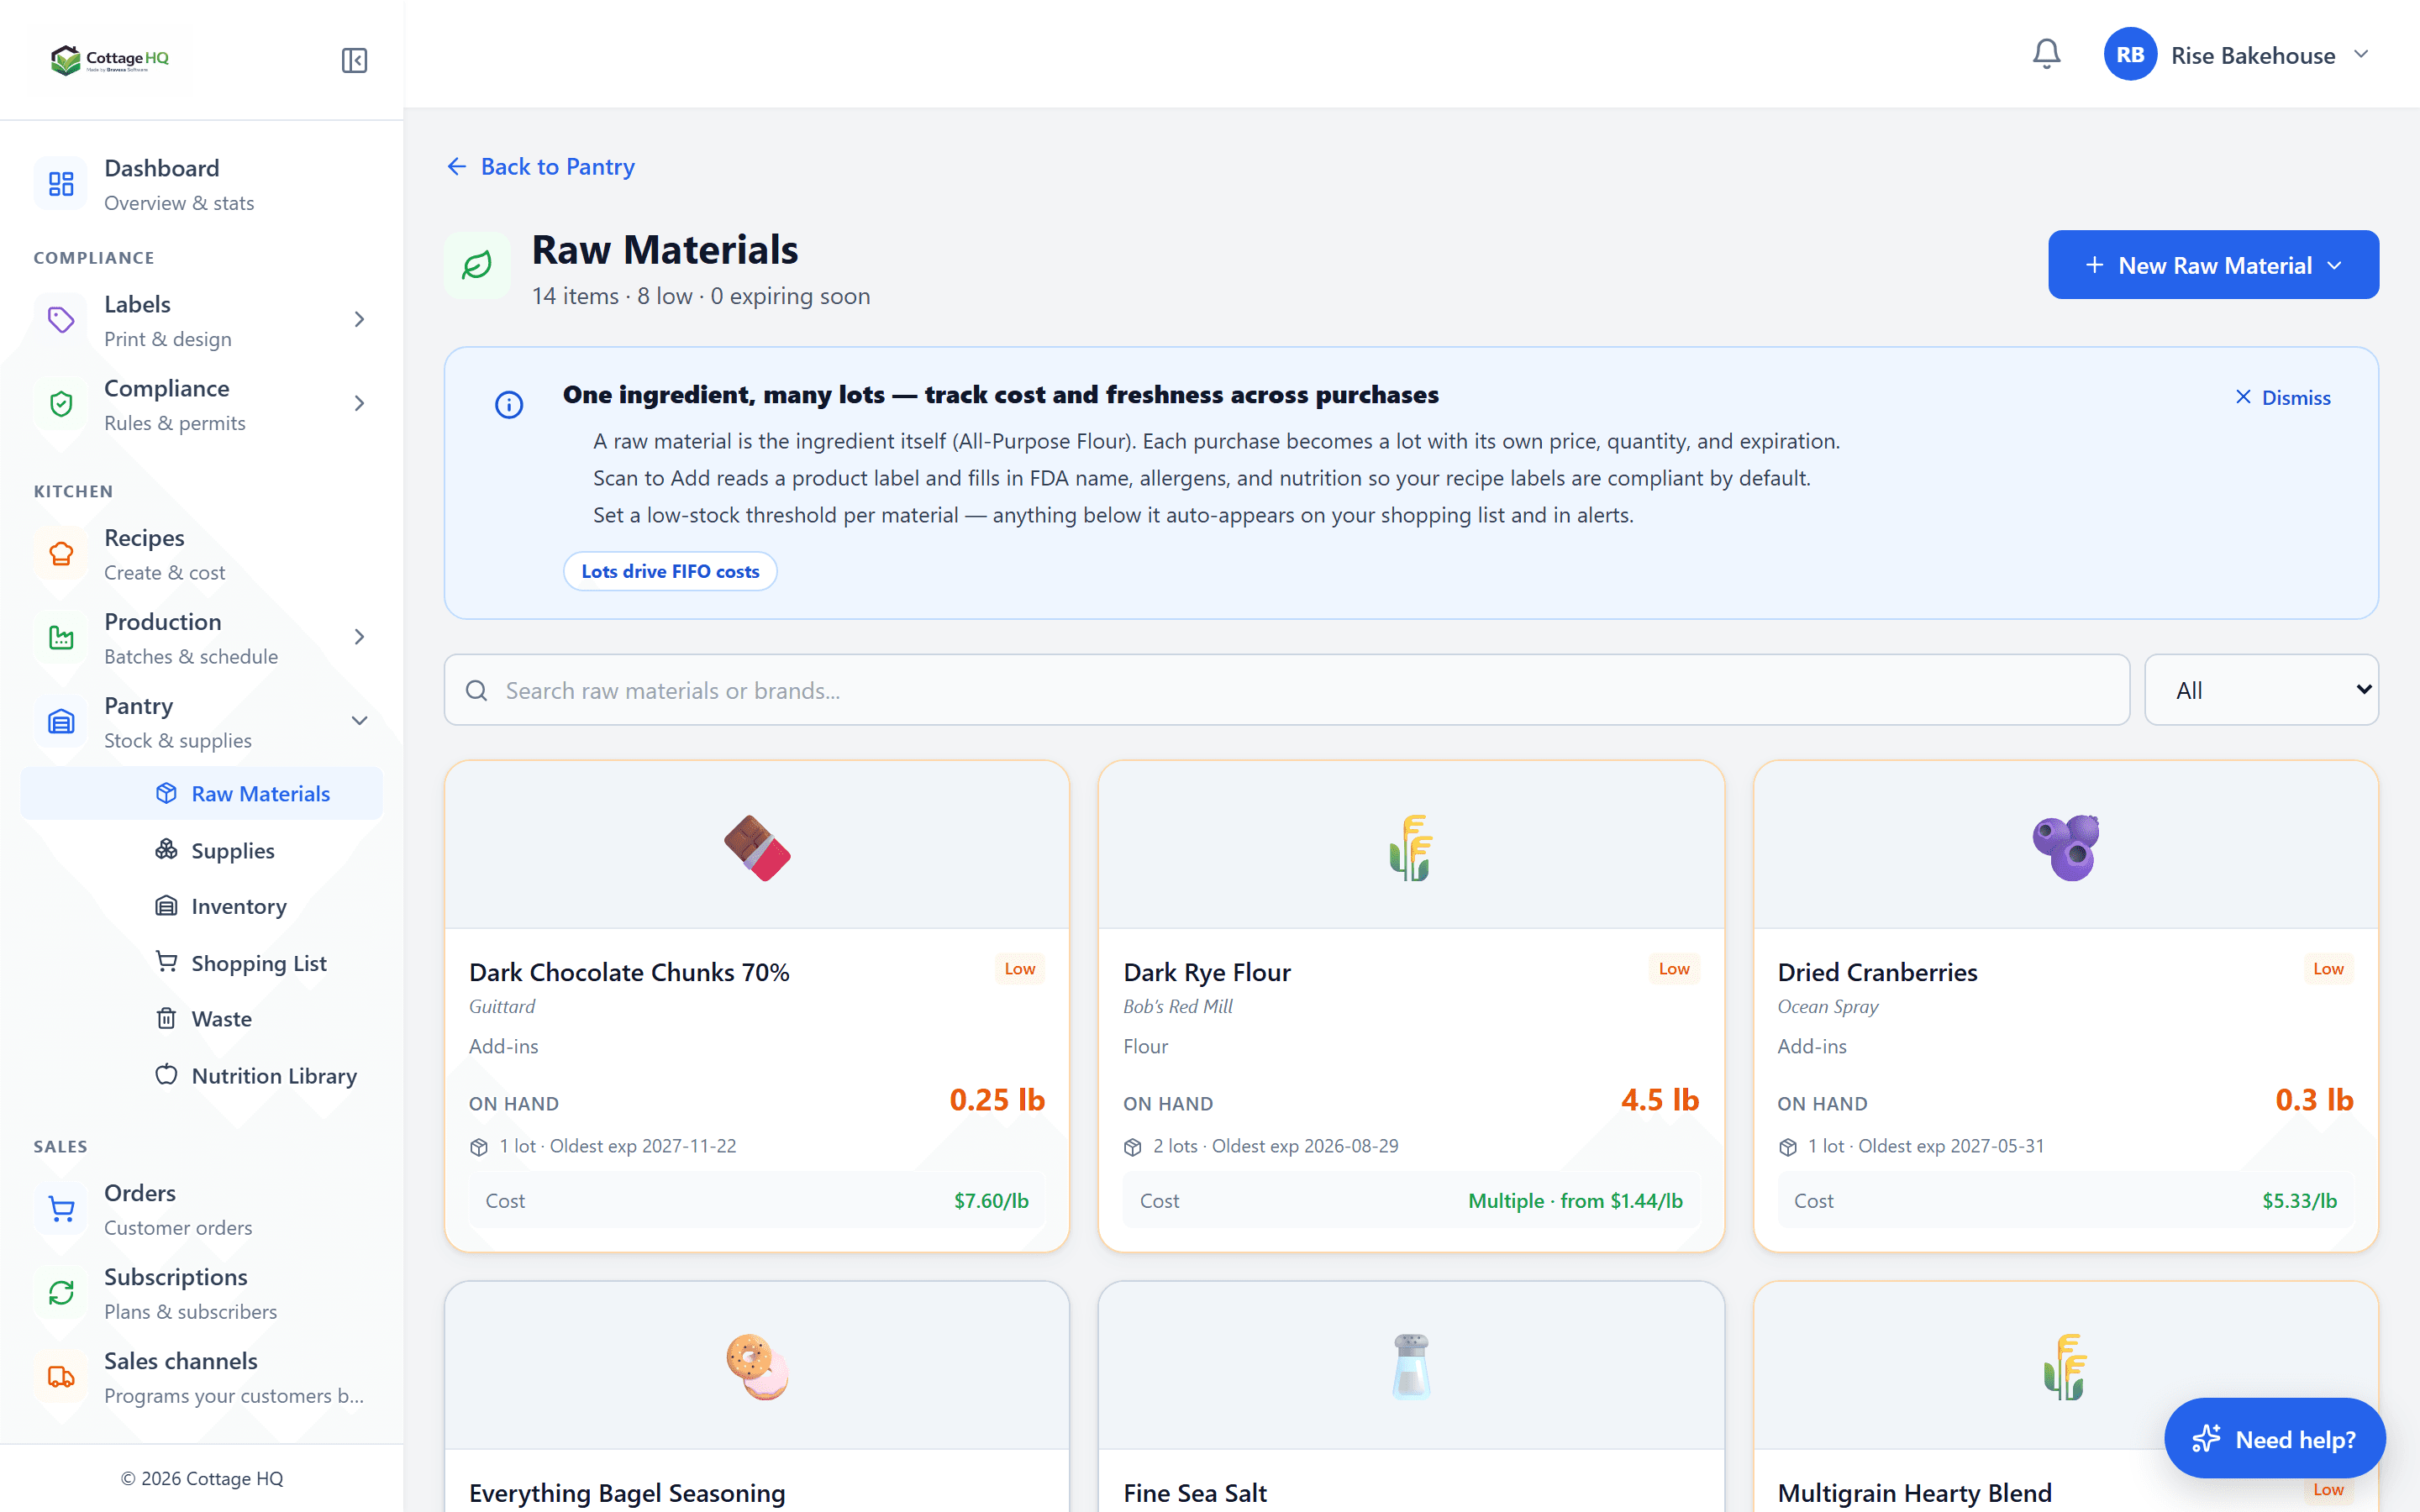Click the lot box icon on Dark Rye Flour
The width and height of the screenshot is (2420, 1512).
click(x=1133, y=1147)
